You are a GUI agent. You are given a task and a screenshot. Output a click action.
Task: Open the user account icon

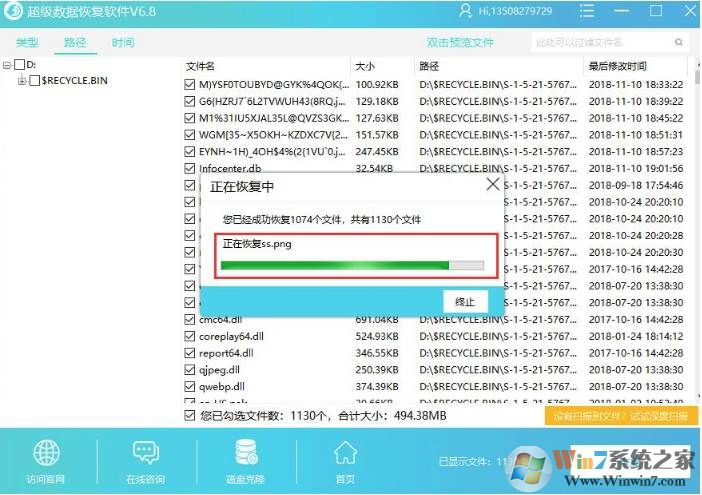pos(465,11)
